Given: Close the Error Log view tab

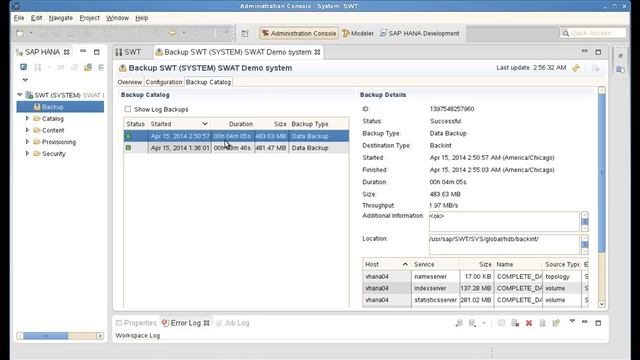Looking at the screenshot, I should tap(207, 323).
